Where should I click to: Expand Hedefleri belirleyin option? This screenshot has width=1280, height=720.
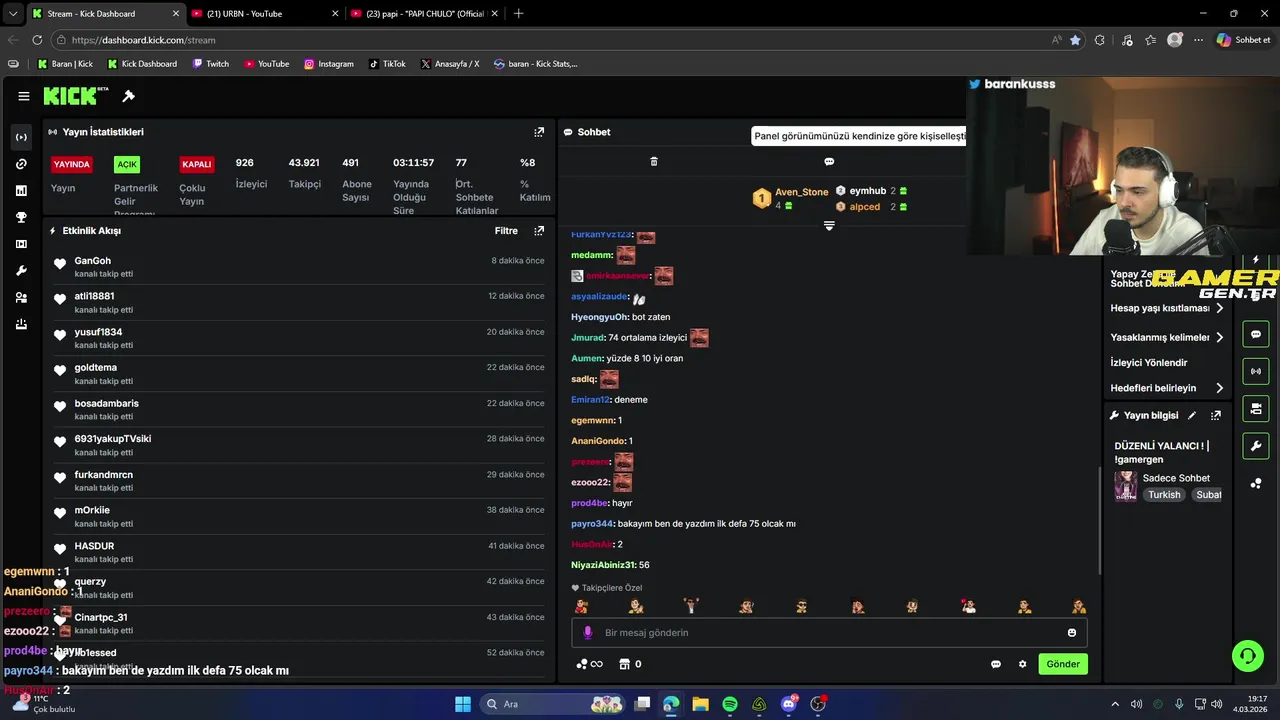(x=1167, y=388)
